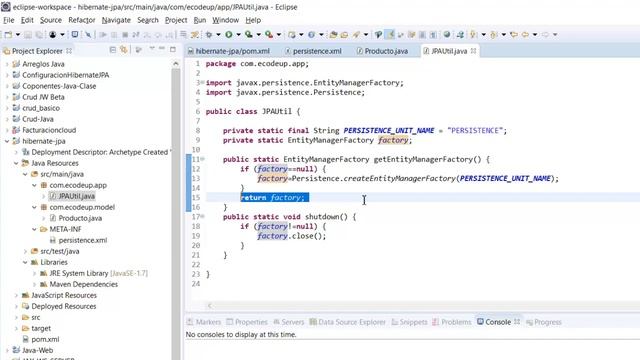This screenshot has height=360, width=640.
Task: Click the Debug bug icon in toolbar
Action: click(x=209, y=35)
